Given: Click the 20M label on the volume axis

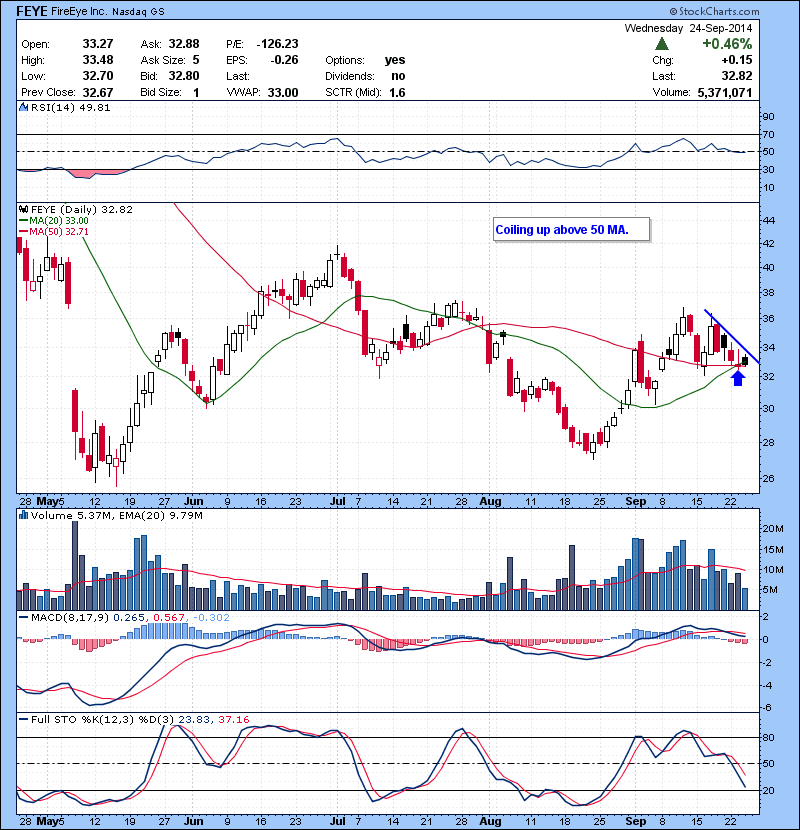Looking at the screenshot, I should point(772,528).
